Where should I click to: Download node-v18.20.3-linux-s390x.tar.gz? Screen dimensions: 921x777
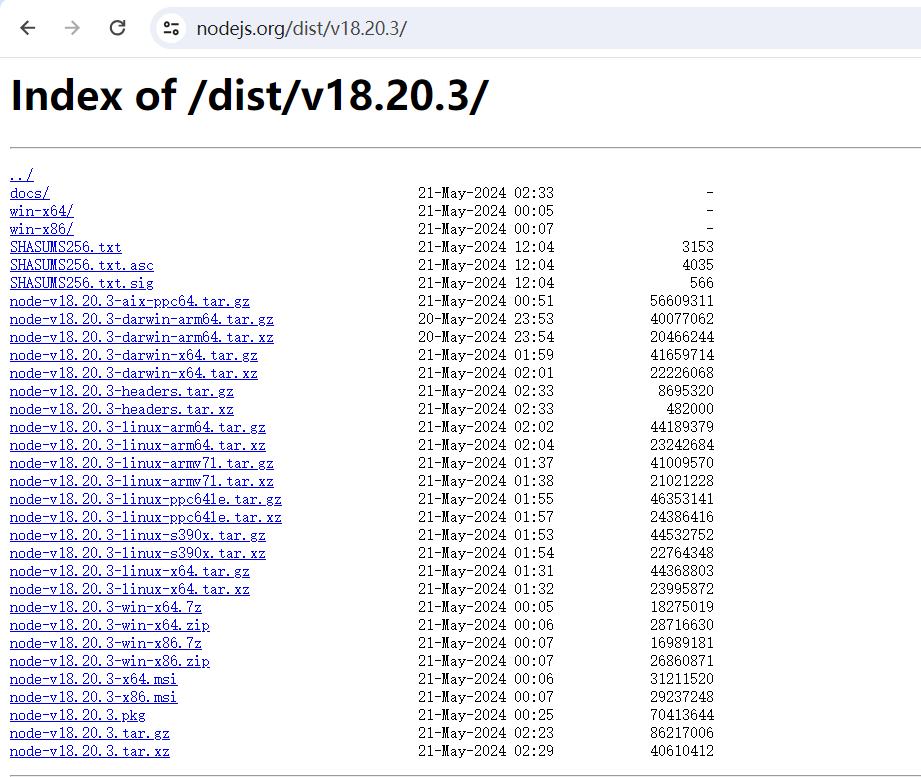(137, 535)
